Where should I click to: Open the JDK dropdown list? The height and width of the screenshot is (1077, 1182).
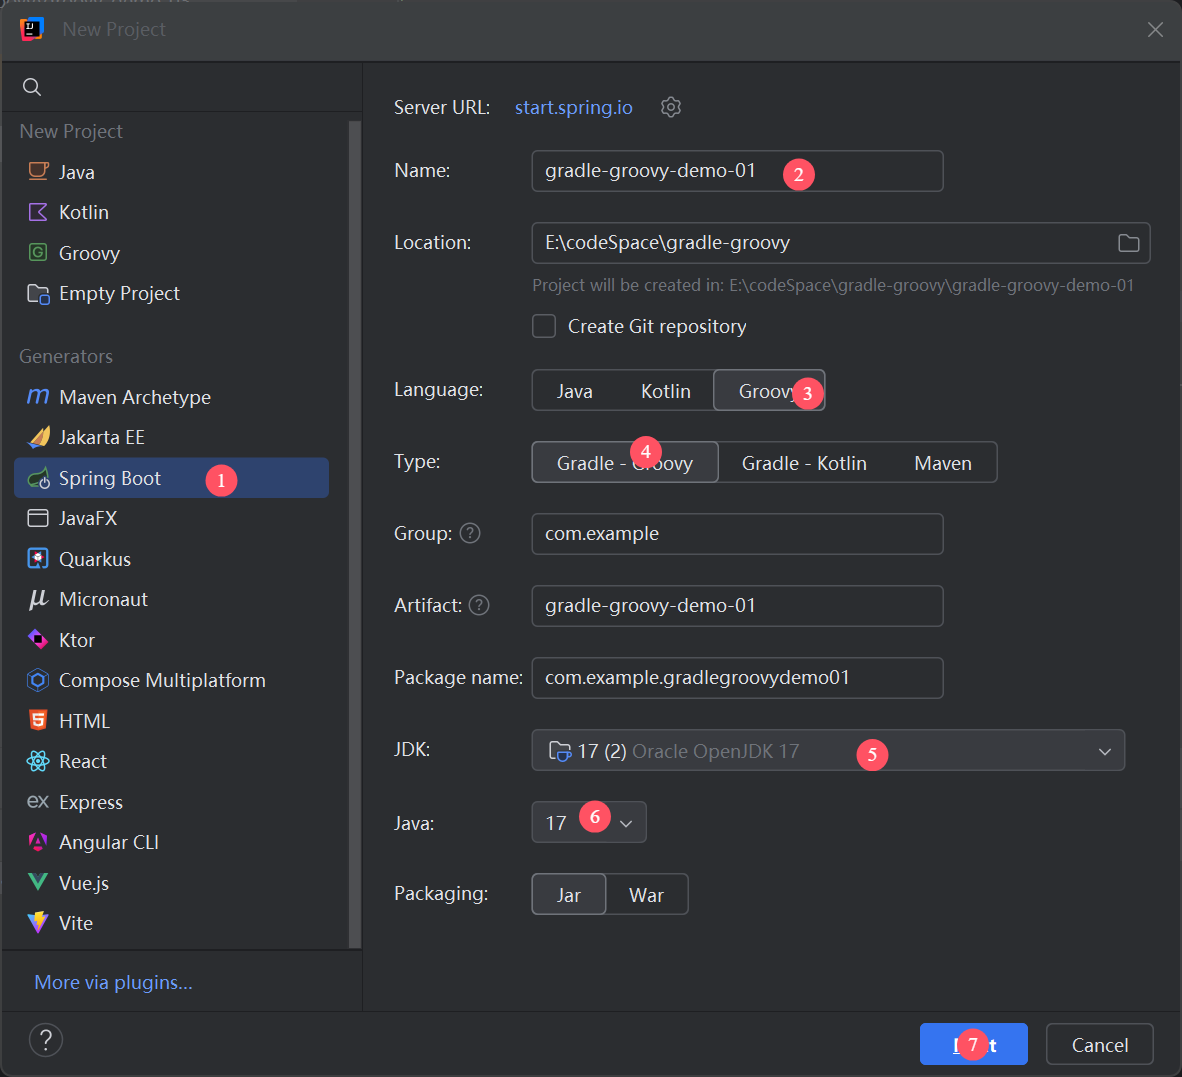pos(828,751)
